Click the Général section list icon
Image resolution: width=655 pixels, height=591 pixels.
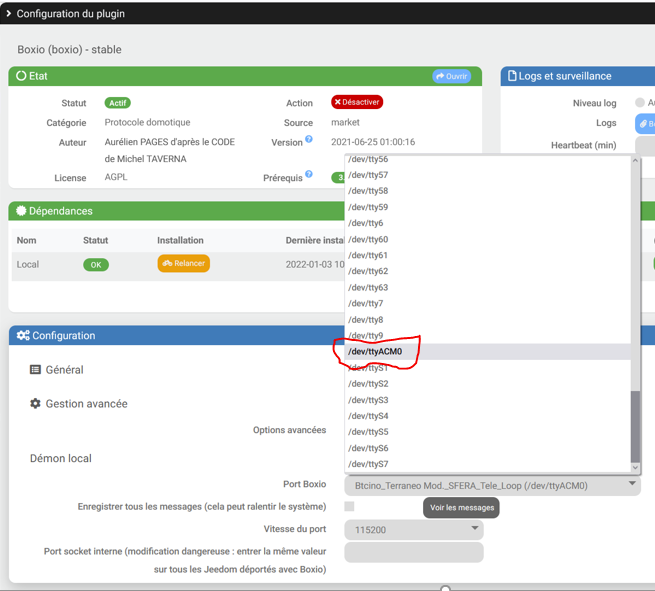35,370
